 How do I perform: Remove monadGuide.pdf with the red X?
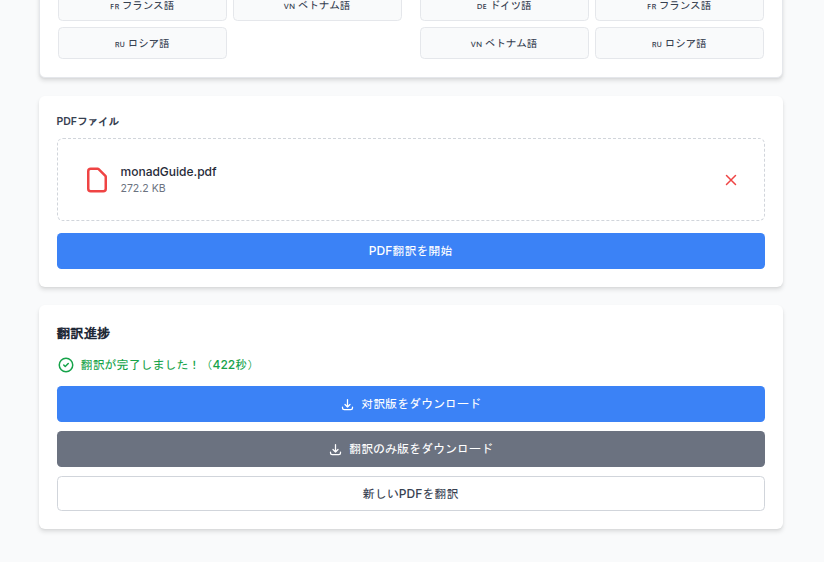(x=730, y=180)
